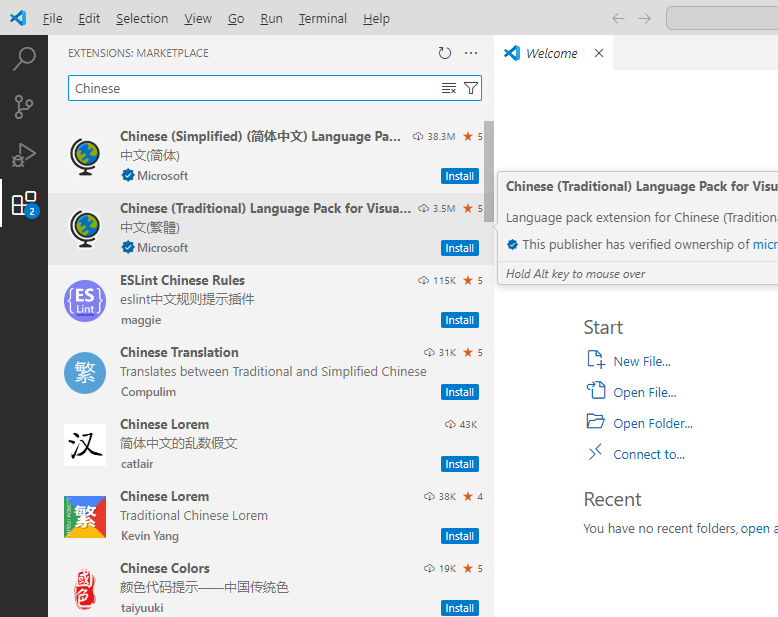The image size is (778, 617).
Task: Open the Run menu
Action: (x=271, y=19)
